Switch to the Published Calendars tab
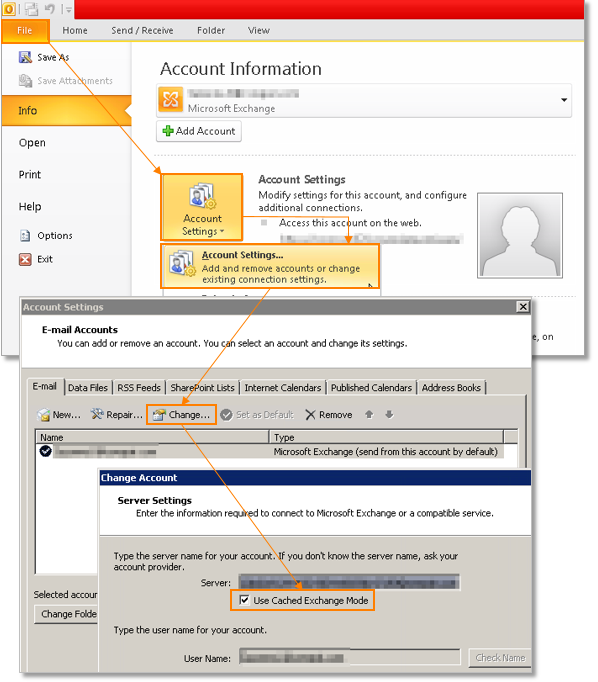Image resolution: width=598 pixels, height=682 pixels. 371,388
